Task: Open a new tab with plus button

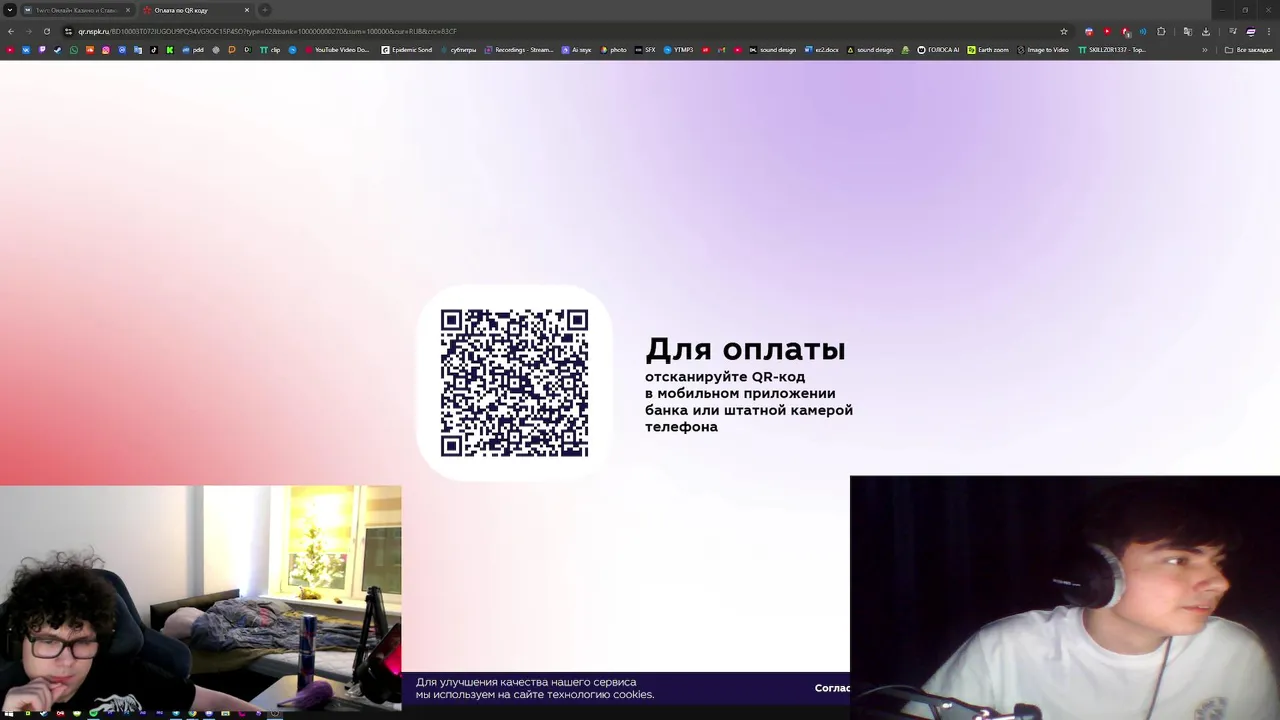Action: (265, 10)
